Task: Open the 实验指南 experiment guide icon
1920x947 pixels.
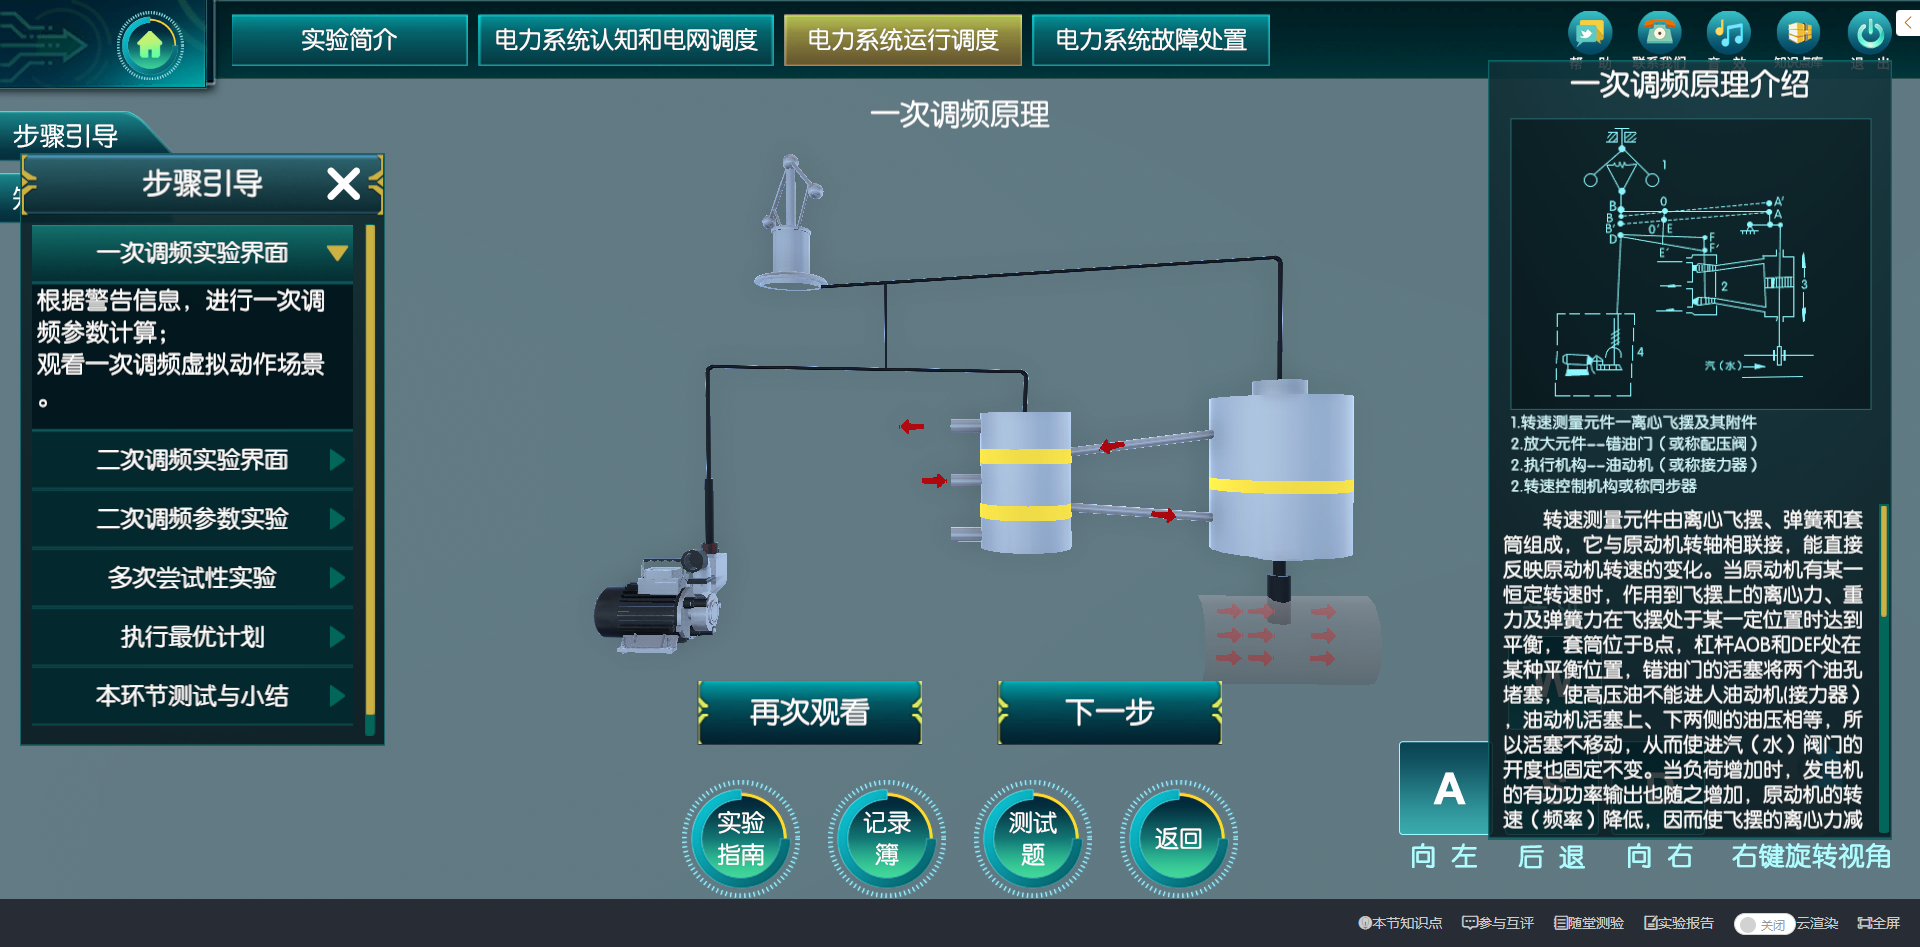Action: click(741, 838)
